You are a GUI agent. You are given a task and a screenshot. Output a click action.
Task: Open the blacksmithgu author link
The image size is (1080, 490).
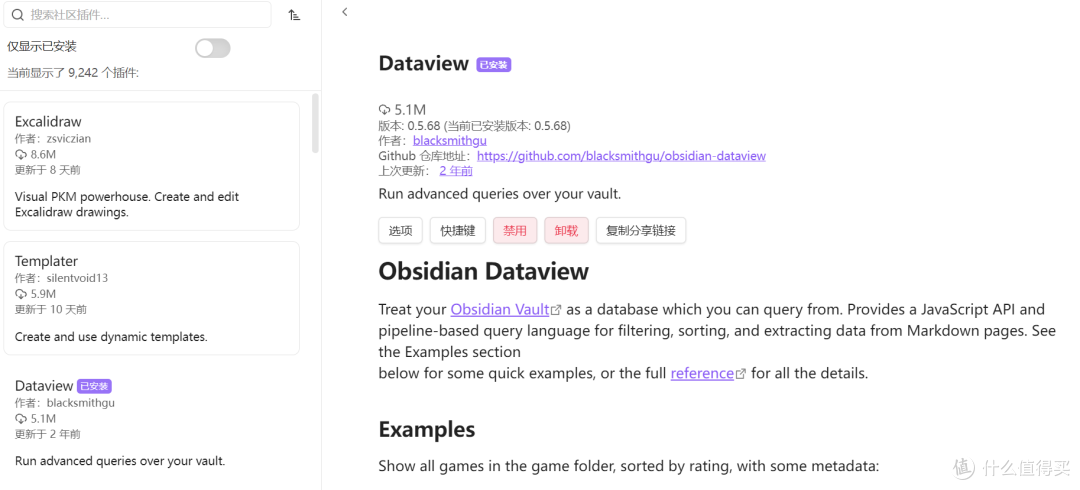450,141
